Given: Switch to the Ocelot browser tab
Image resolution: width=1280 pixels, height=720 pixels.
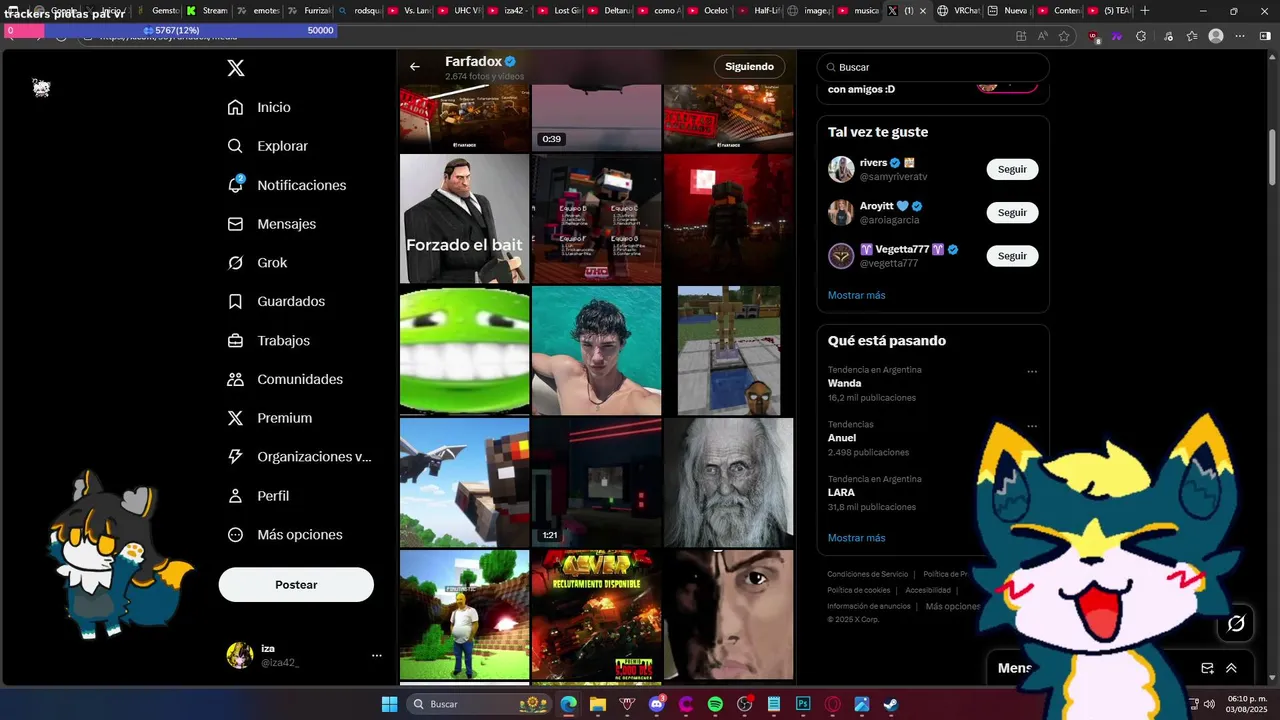Looking at the screenshot, I should click(x=710, y=11).
